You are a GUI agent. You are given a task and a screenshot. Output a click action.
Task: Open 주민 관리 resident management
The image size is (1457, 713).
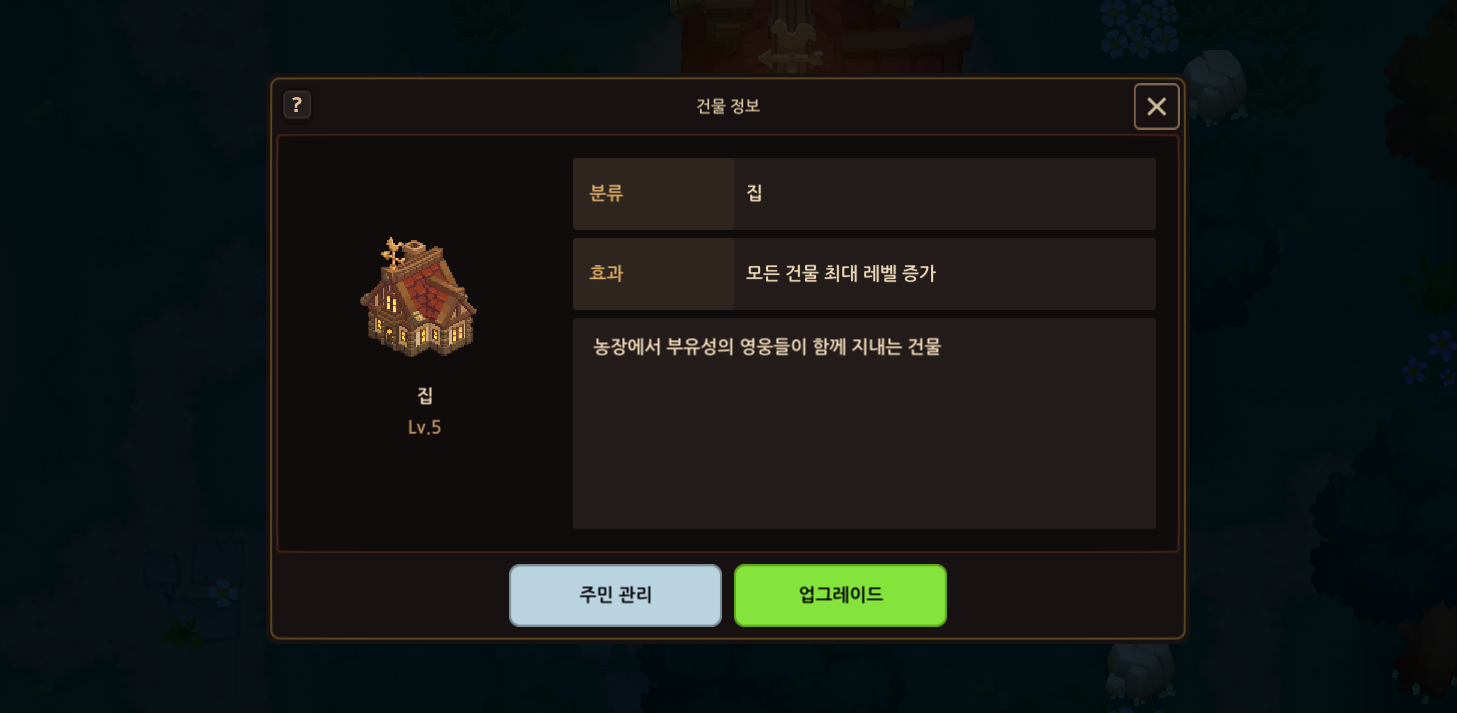point(615,595)
